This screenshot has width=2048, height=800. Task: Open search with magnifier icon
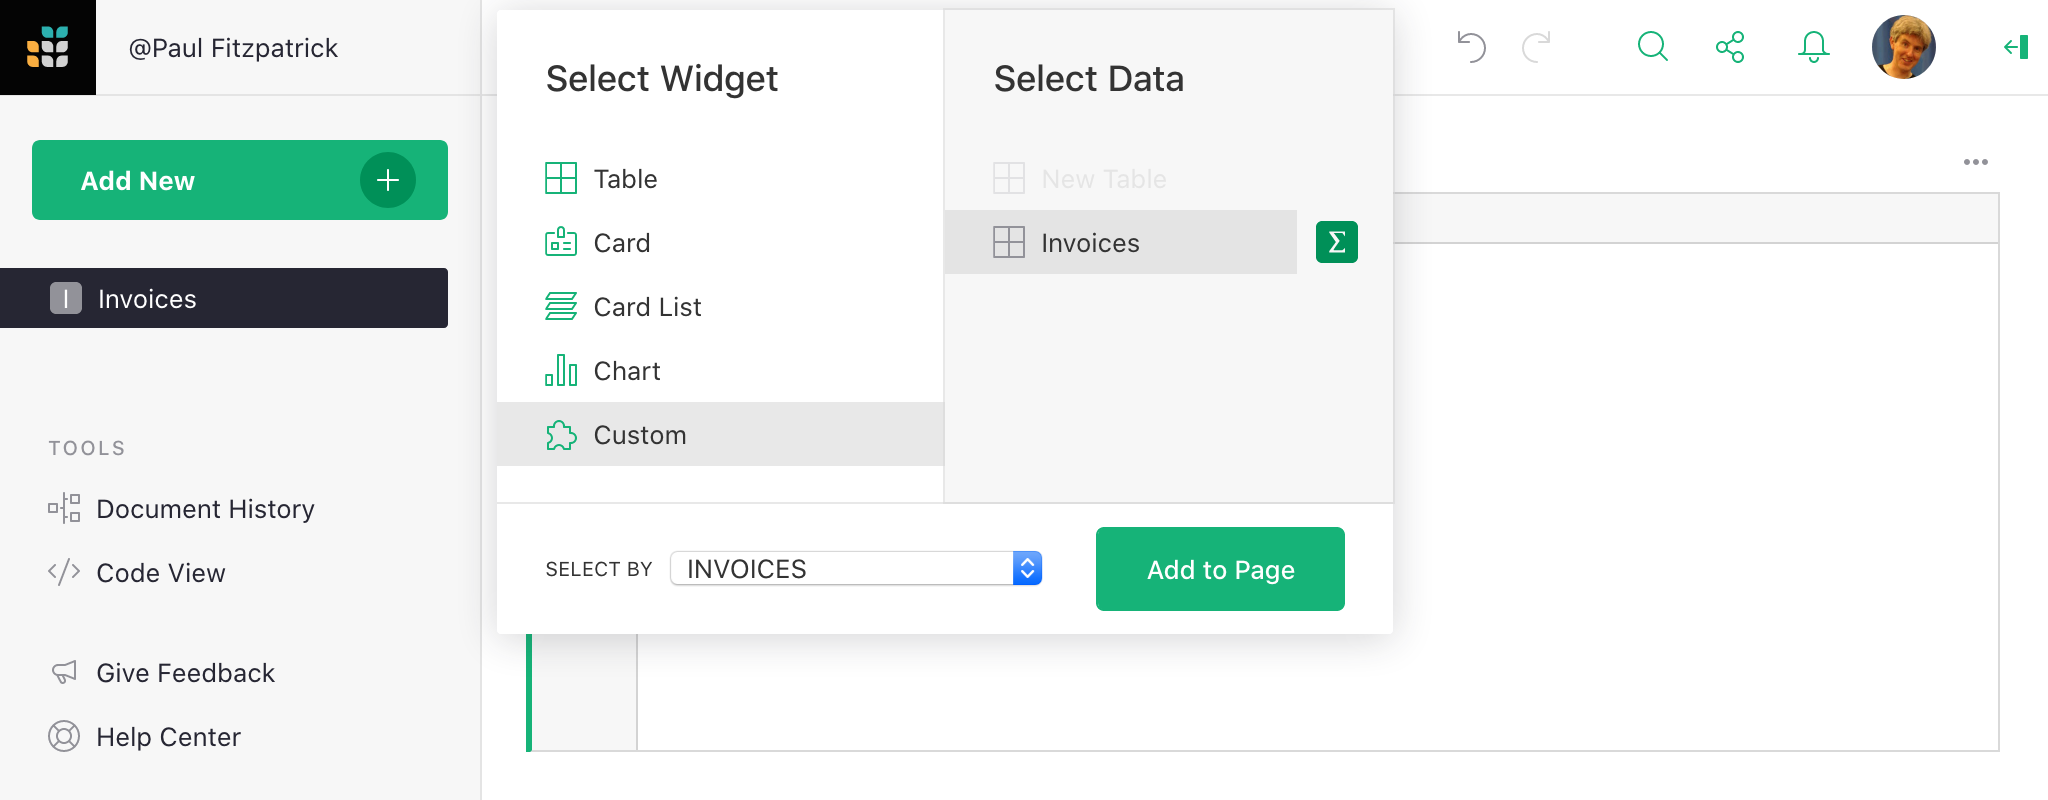1652,47
